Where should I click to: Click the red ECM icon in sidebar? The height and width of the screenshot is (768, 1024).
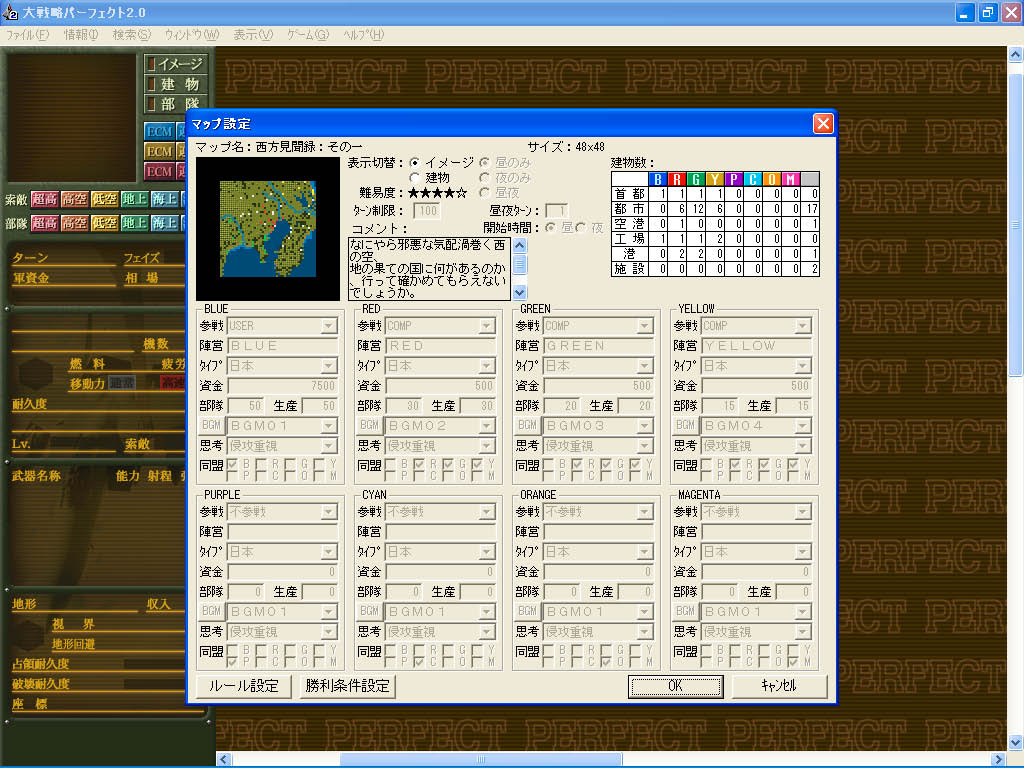[x=159, y=172]
